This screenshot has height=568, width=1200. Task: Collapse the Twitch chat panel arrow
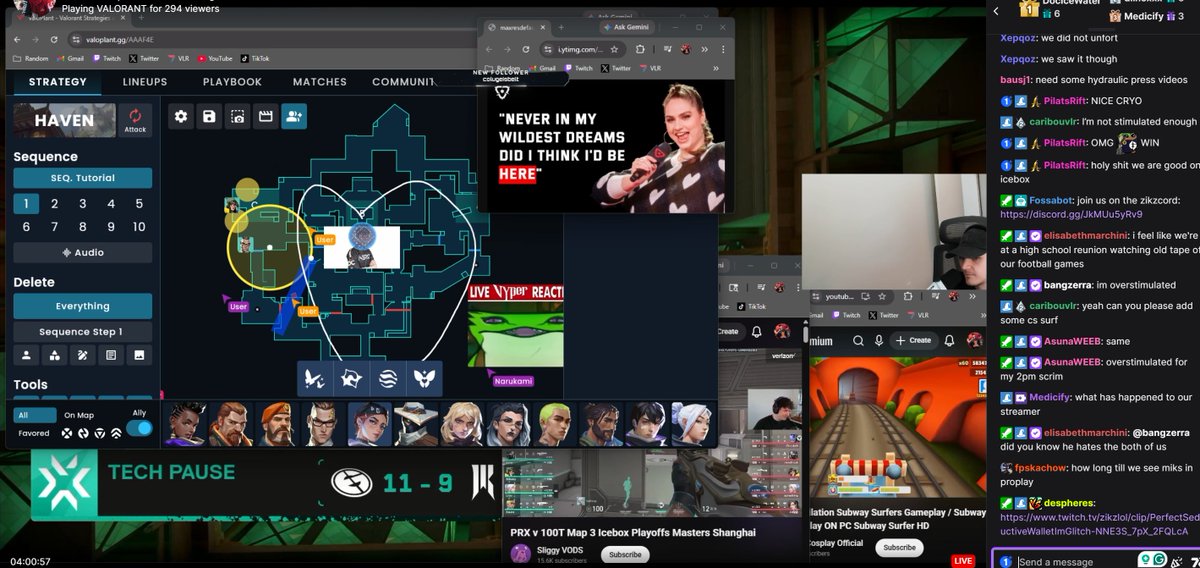click(x=996, y=10)
